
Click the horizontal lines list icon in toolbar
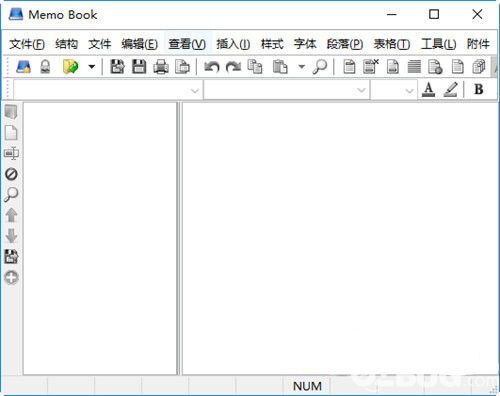(x=414, y=67)
